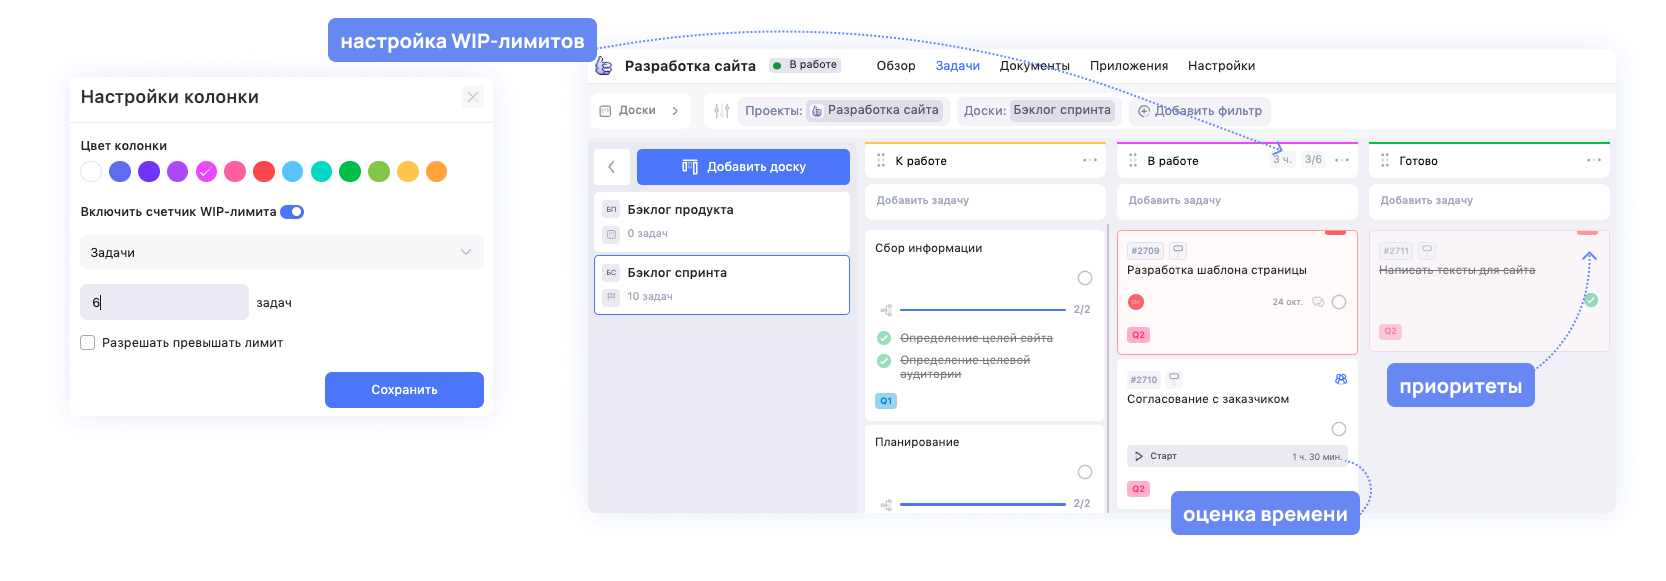Image resolution: width=1666 pixels, height=581 pixels.
Task: Click Q2 tag on Согласование с заказчиком
Action: (1138, 489)
